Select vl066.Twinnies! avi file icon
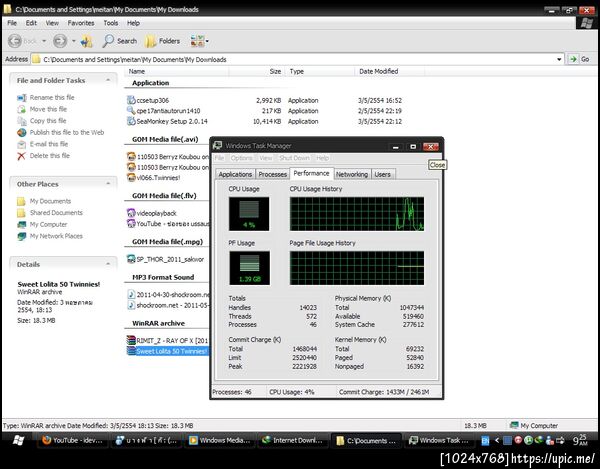Screen dimensions: 600x469 tap(131, 178)
